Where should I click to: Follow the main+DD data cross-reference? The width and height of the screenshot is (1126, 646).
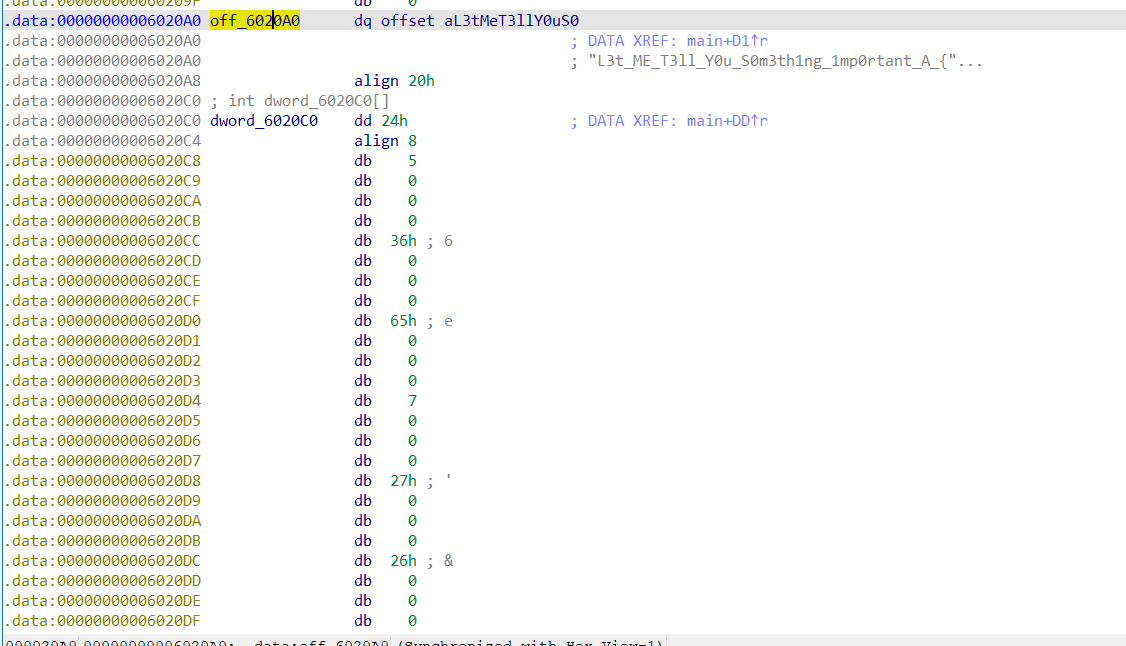[x=727, y=121]
